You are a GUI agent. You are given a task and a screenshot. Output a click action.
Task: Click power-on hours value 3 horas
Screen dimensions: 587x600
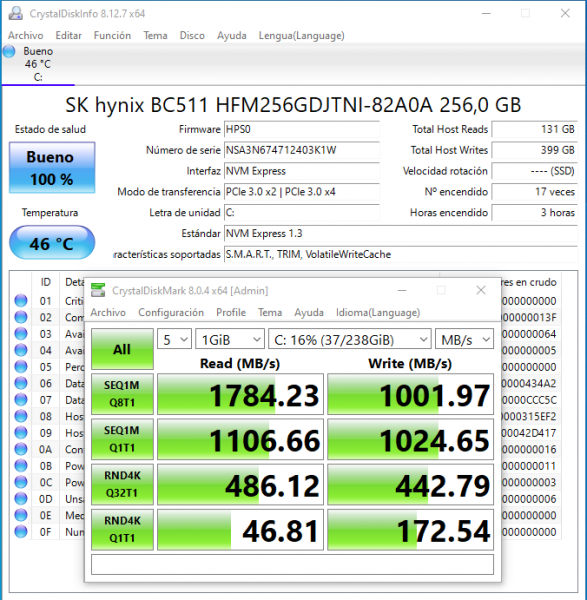[534, 212]
